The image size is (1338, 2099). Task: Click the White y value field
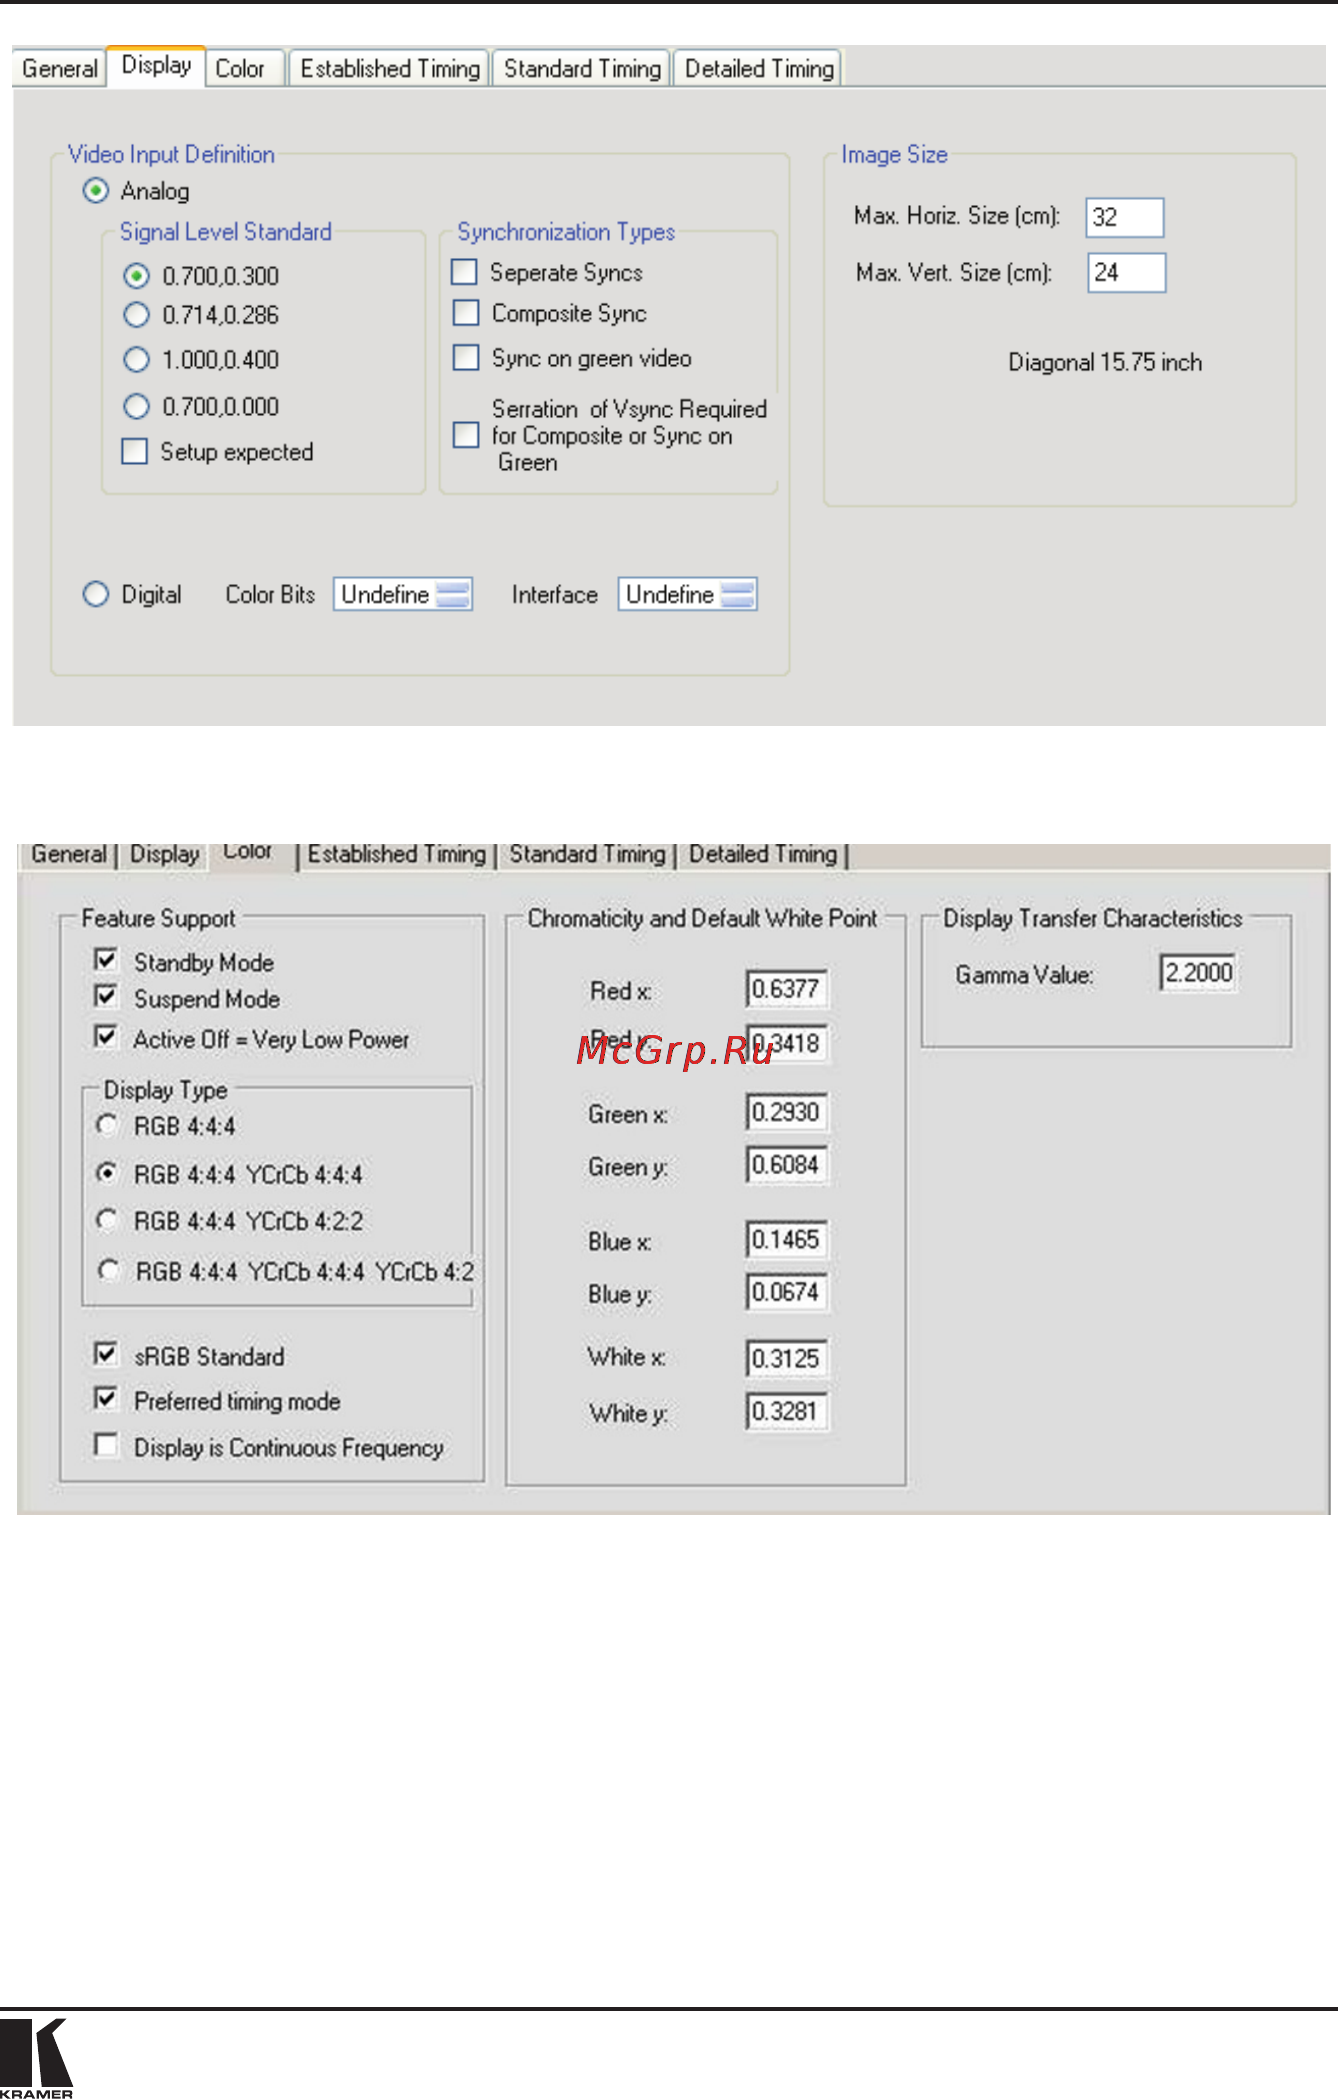click(787, 1412)
